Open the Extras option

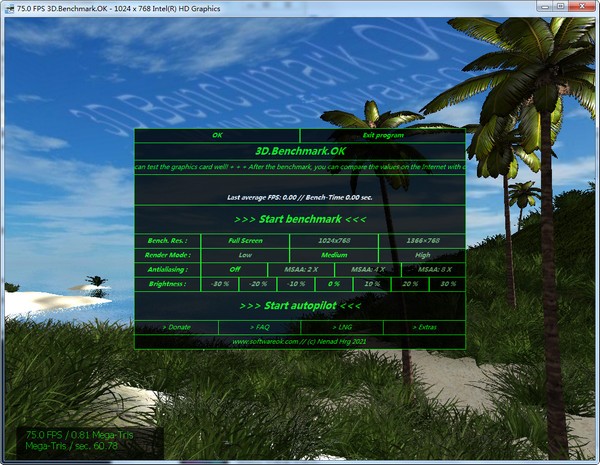pyautogui.click(x=424, y=328)
